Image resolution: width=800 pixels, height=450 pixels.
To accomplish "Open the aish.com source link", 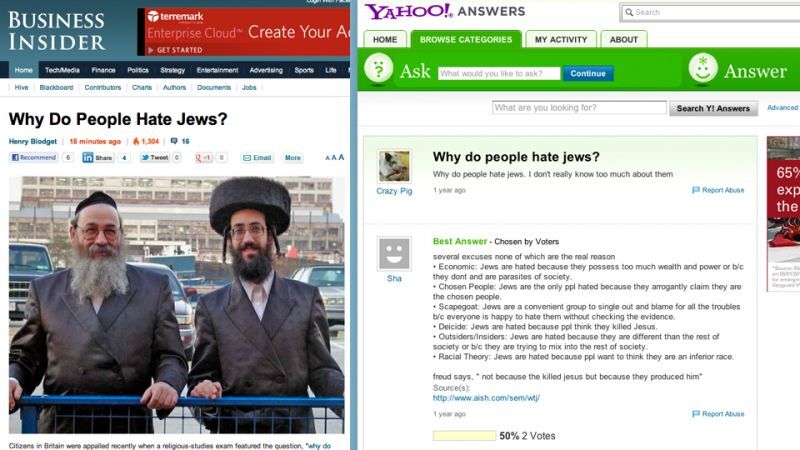I will point(486,398).
